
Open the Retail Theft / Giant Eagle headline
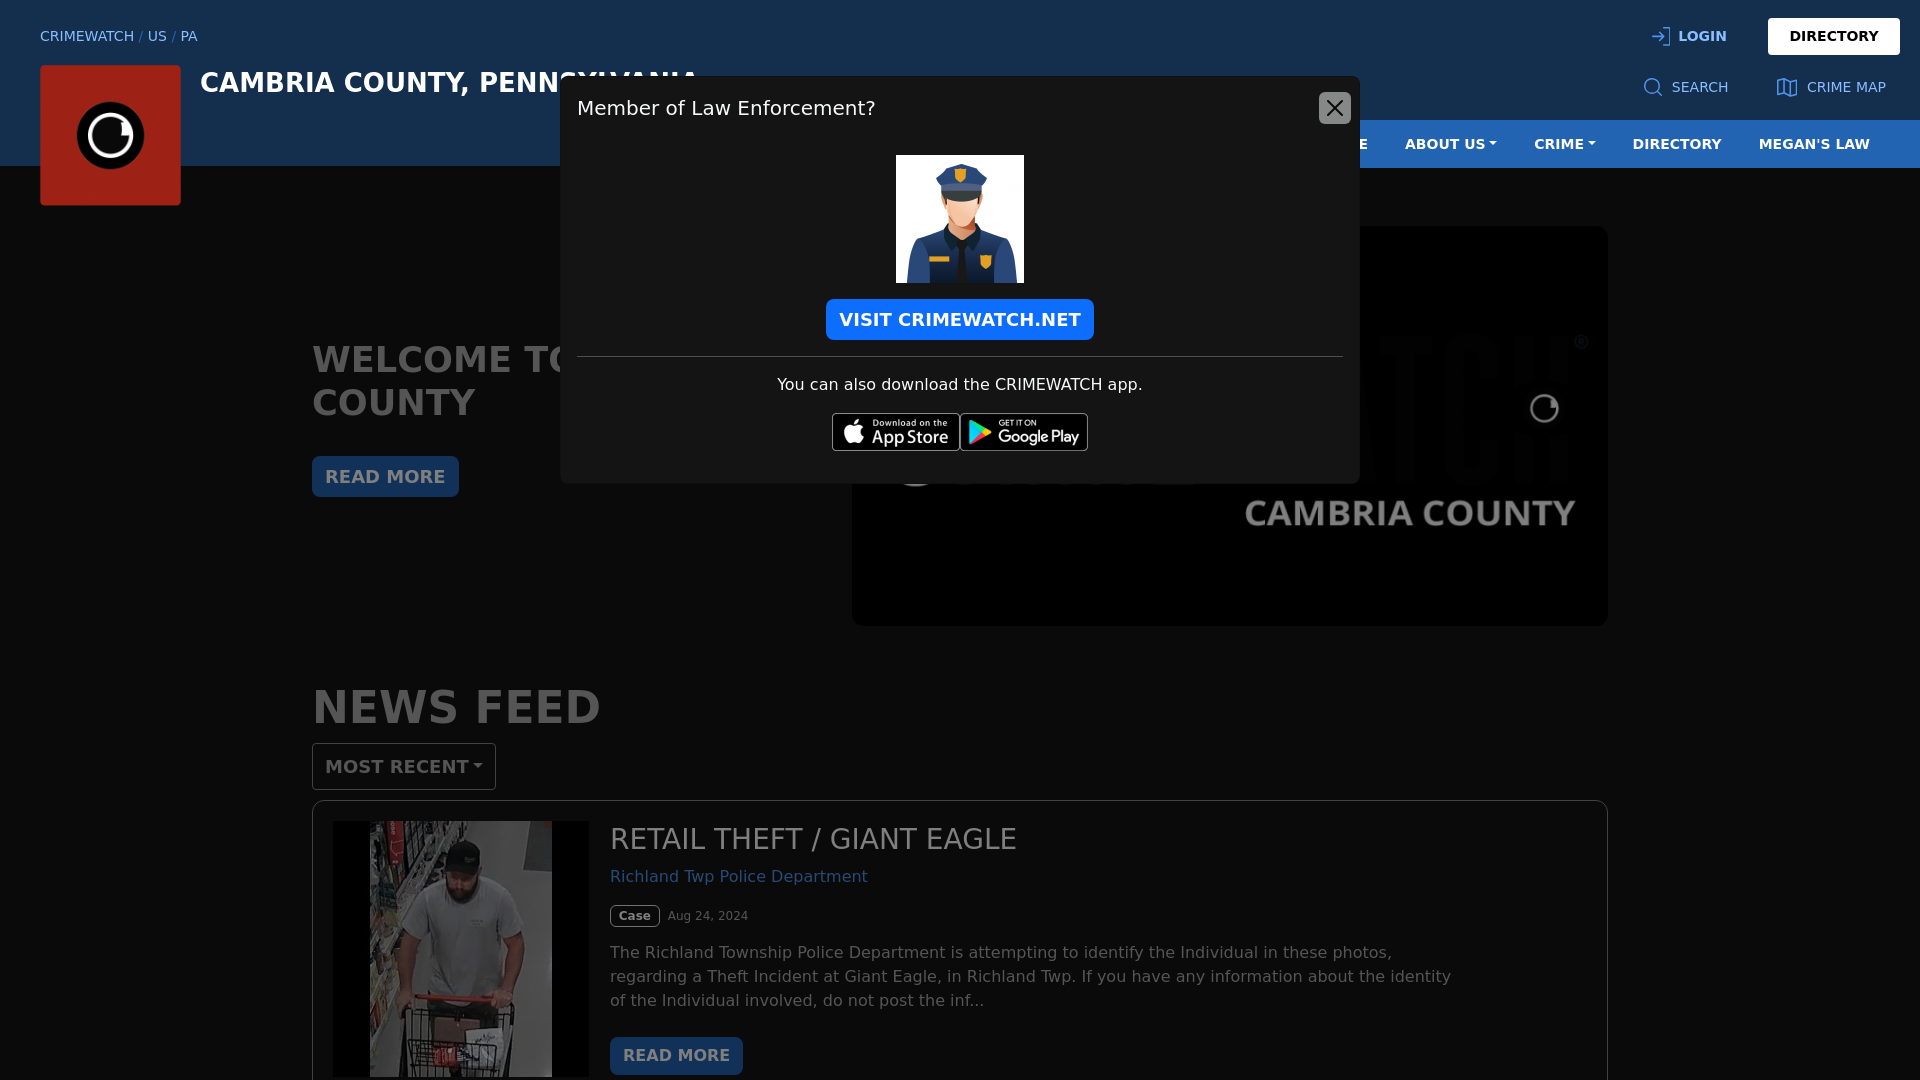813,839
